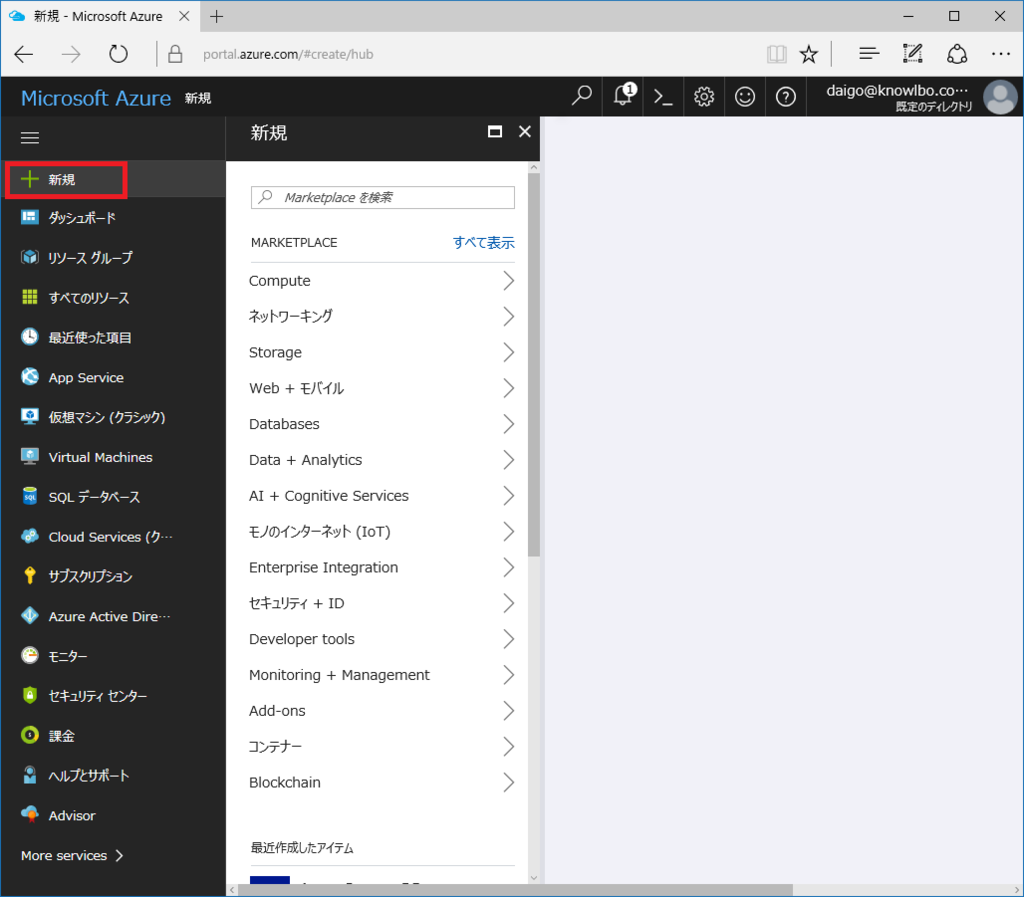Click More services link

[72, 856]
